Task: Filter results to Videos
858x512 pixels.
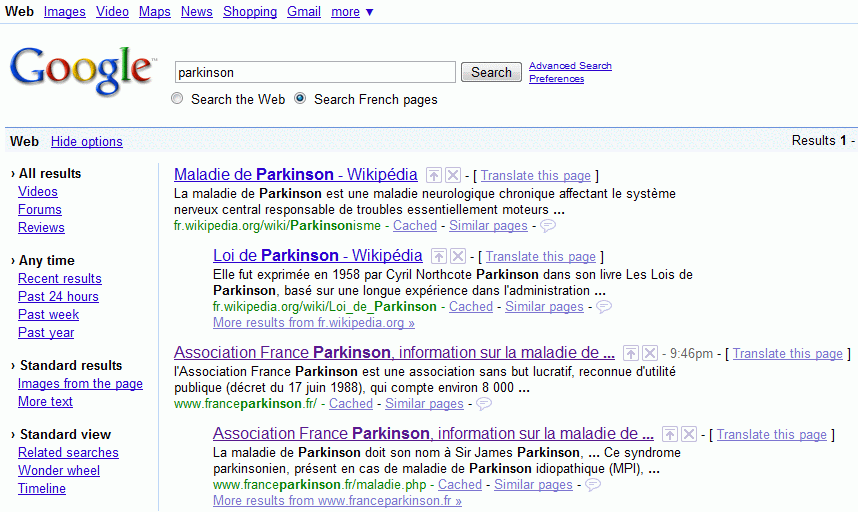Action: pyautogui.click(x=38, y=191)
